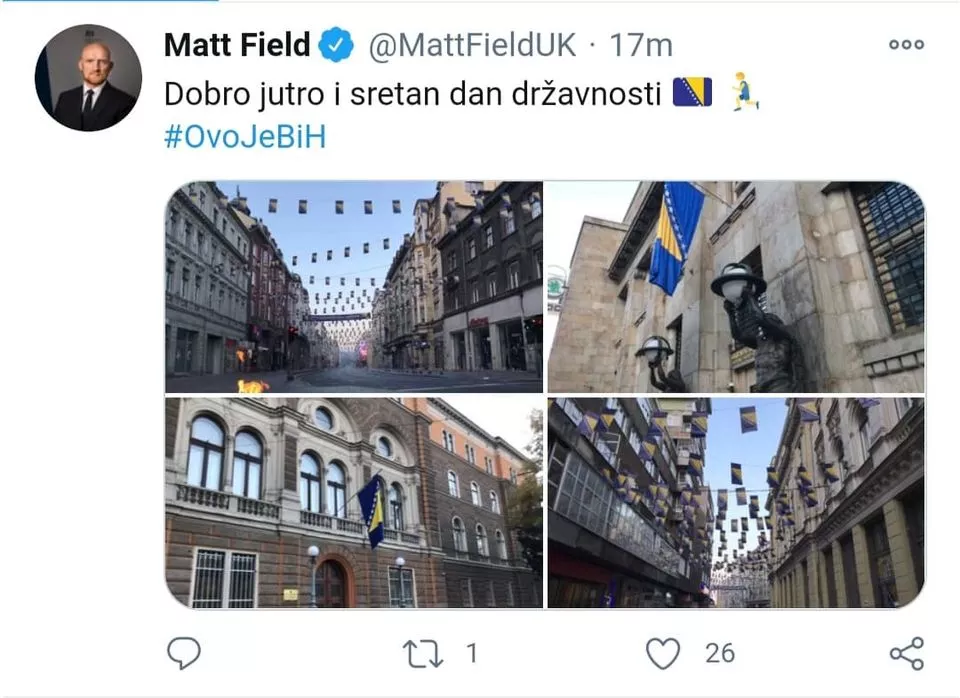
Task: Open the reply speech bubble icon
Action: click(184, 653)
